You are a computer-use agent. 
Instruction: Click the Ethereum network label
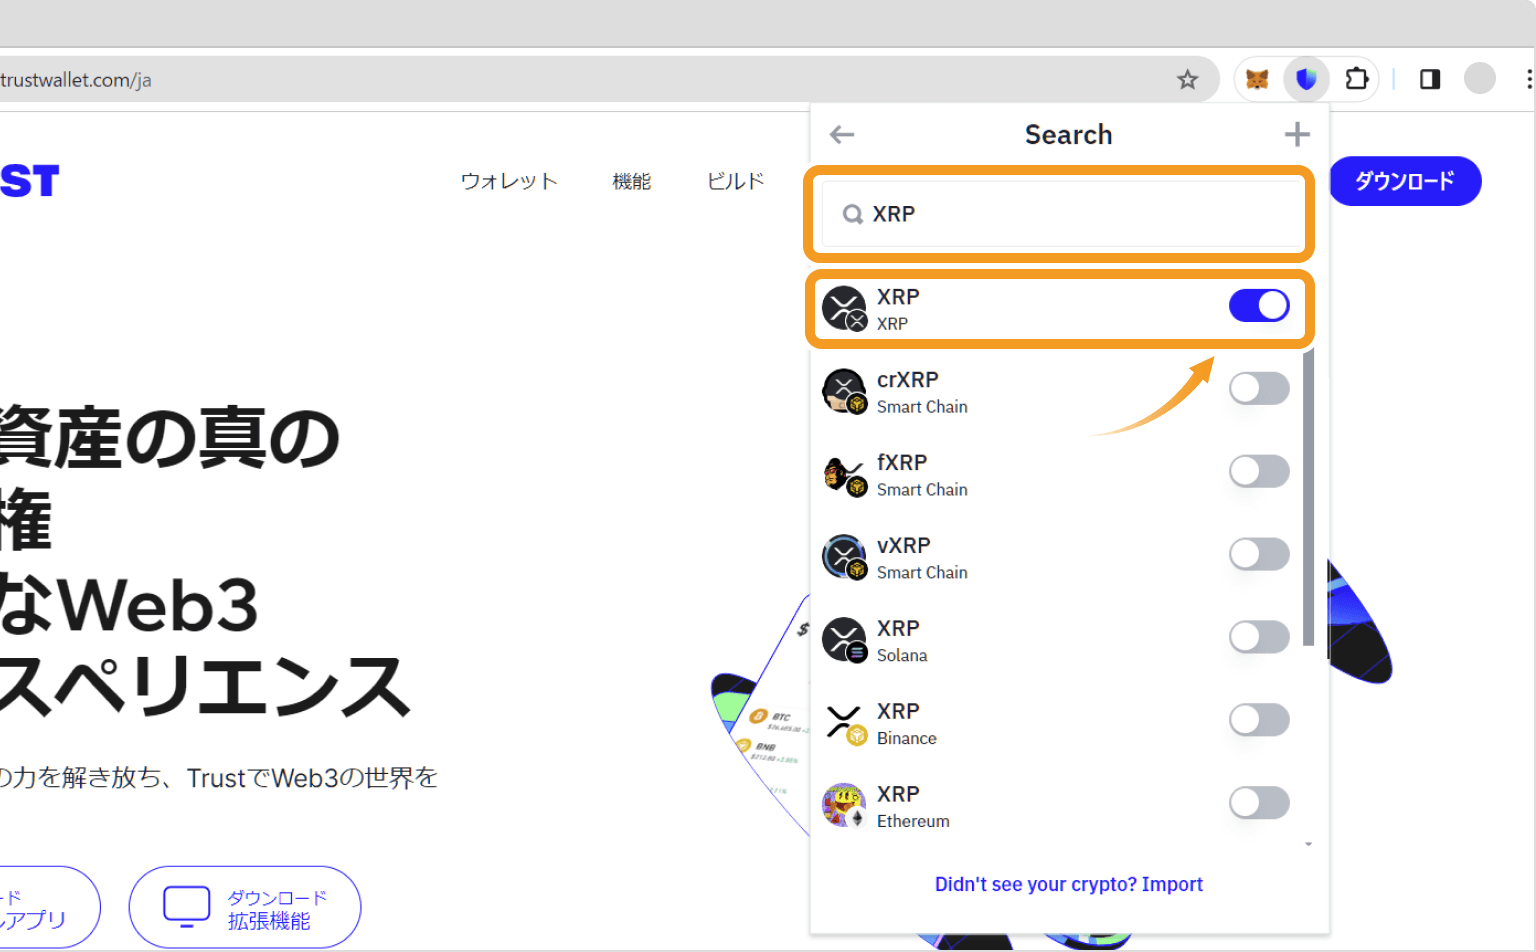(913, 822)
